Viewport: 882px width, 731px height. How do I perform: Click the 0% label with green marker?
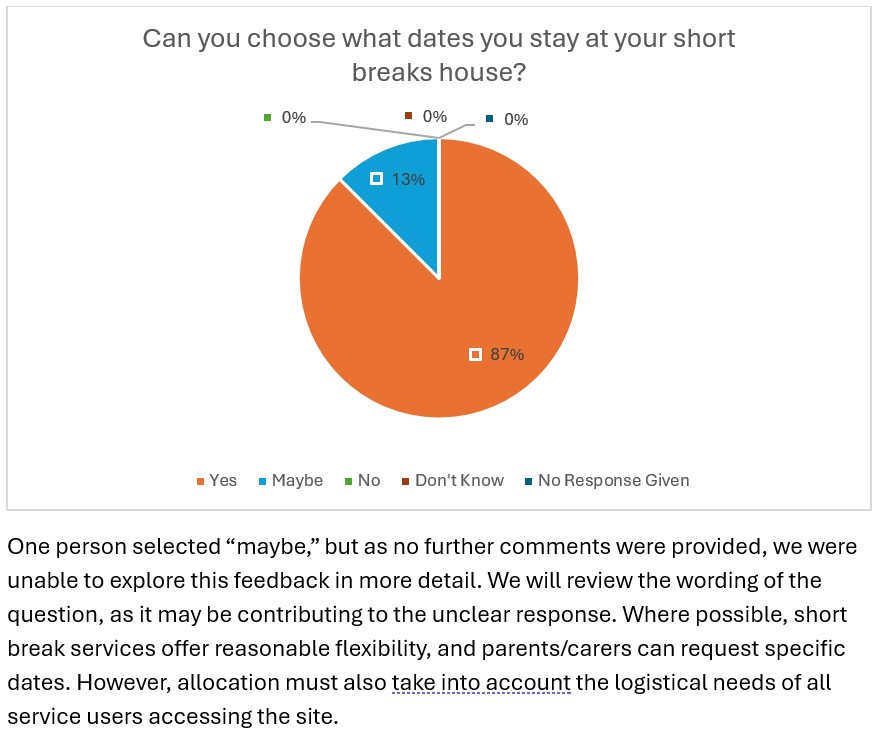coord(293,117)
